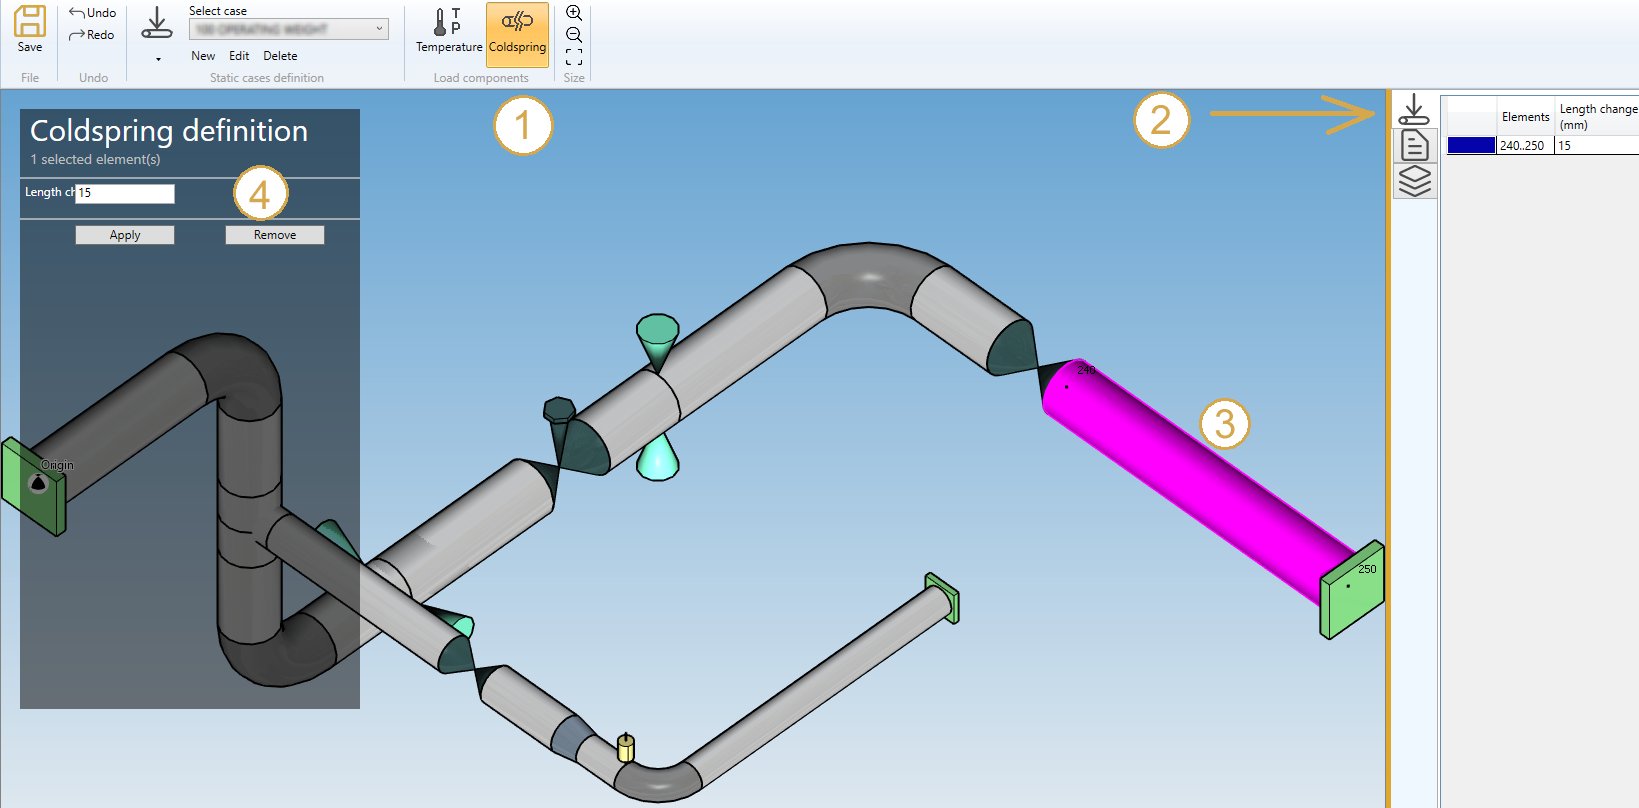Click the upper teal cone support

(657, 342)
